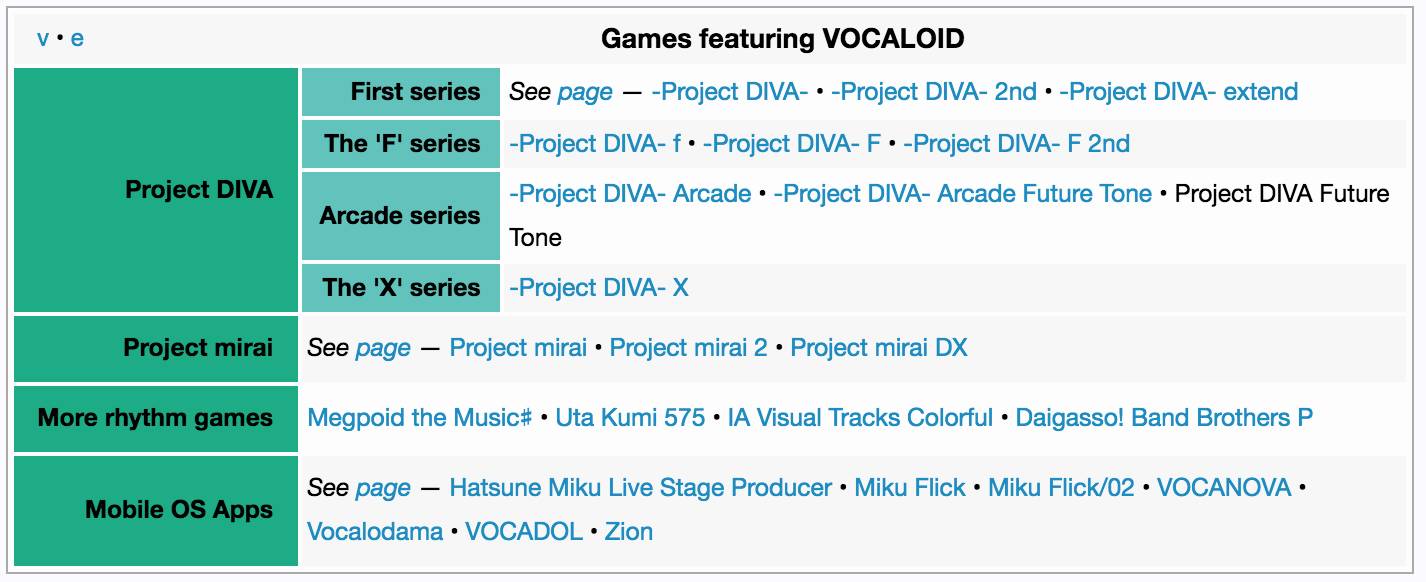Open the Project mirai 2 link

coord(688,347)
